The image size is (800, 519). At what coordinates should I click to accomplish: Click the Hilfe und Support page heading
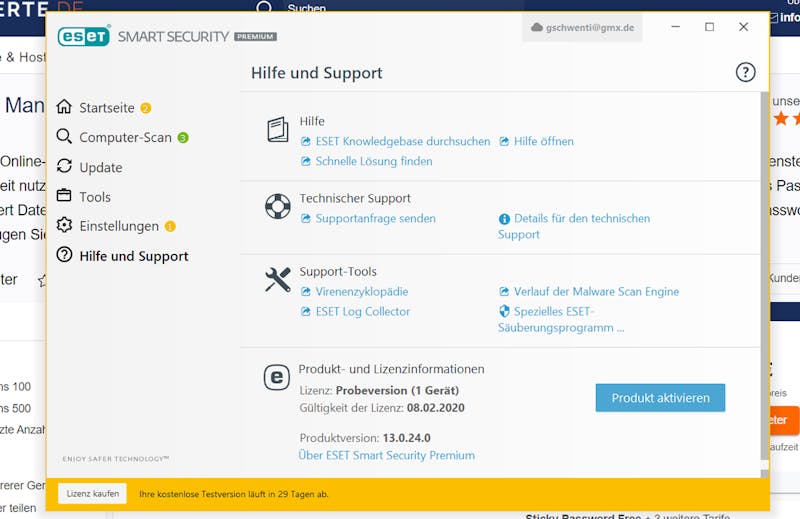tap(317, 73)
